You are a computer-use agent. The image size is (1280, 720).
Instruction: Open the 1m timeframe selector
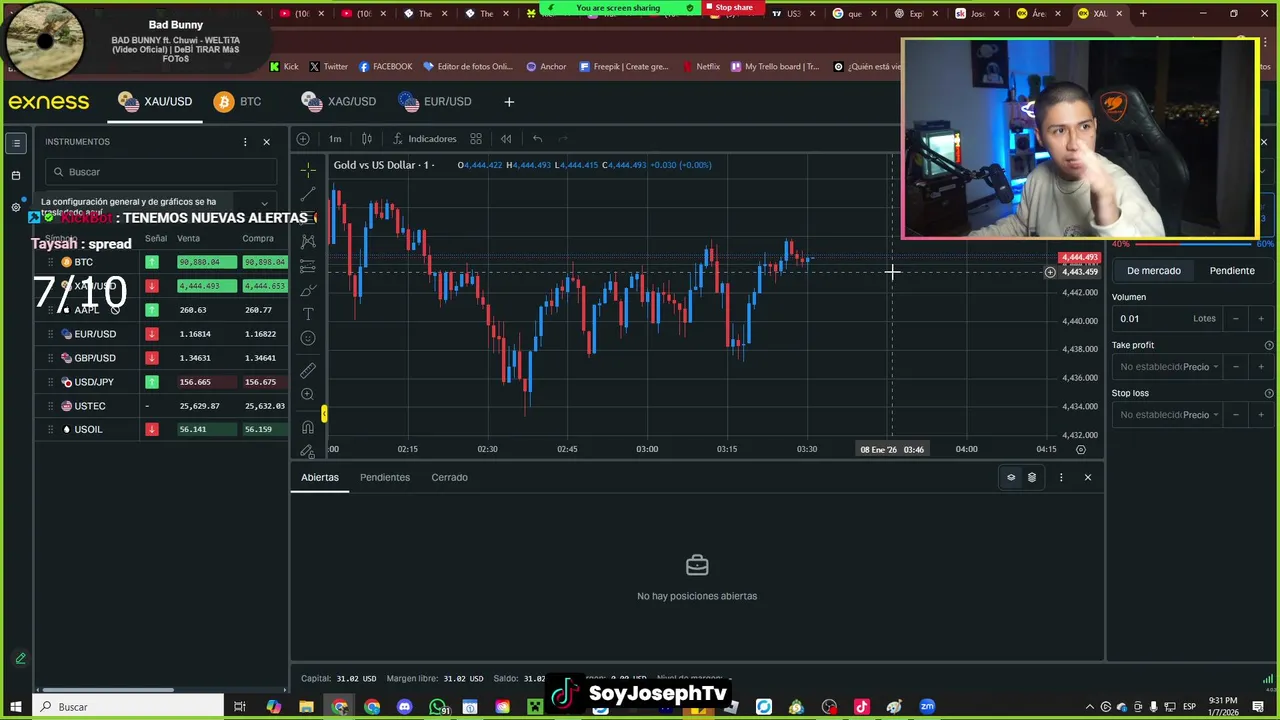[x=335, y=139]
